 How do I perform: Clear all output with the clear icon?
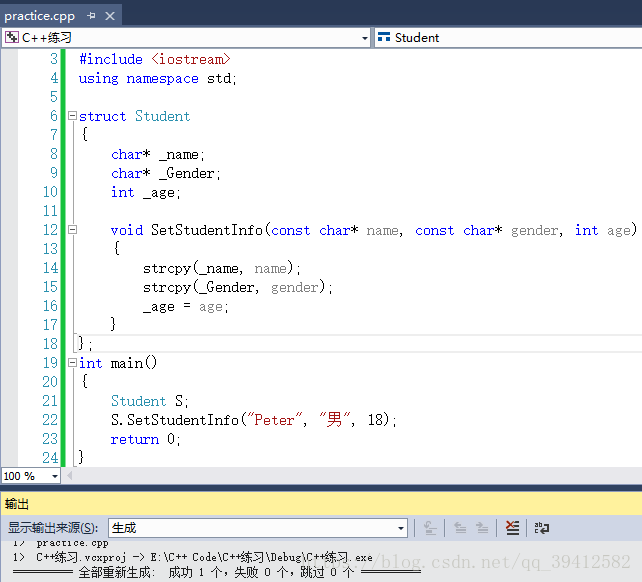(512, 528)
